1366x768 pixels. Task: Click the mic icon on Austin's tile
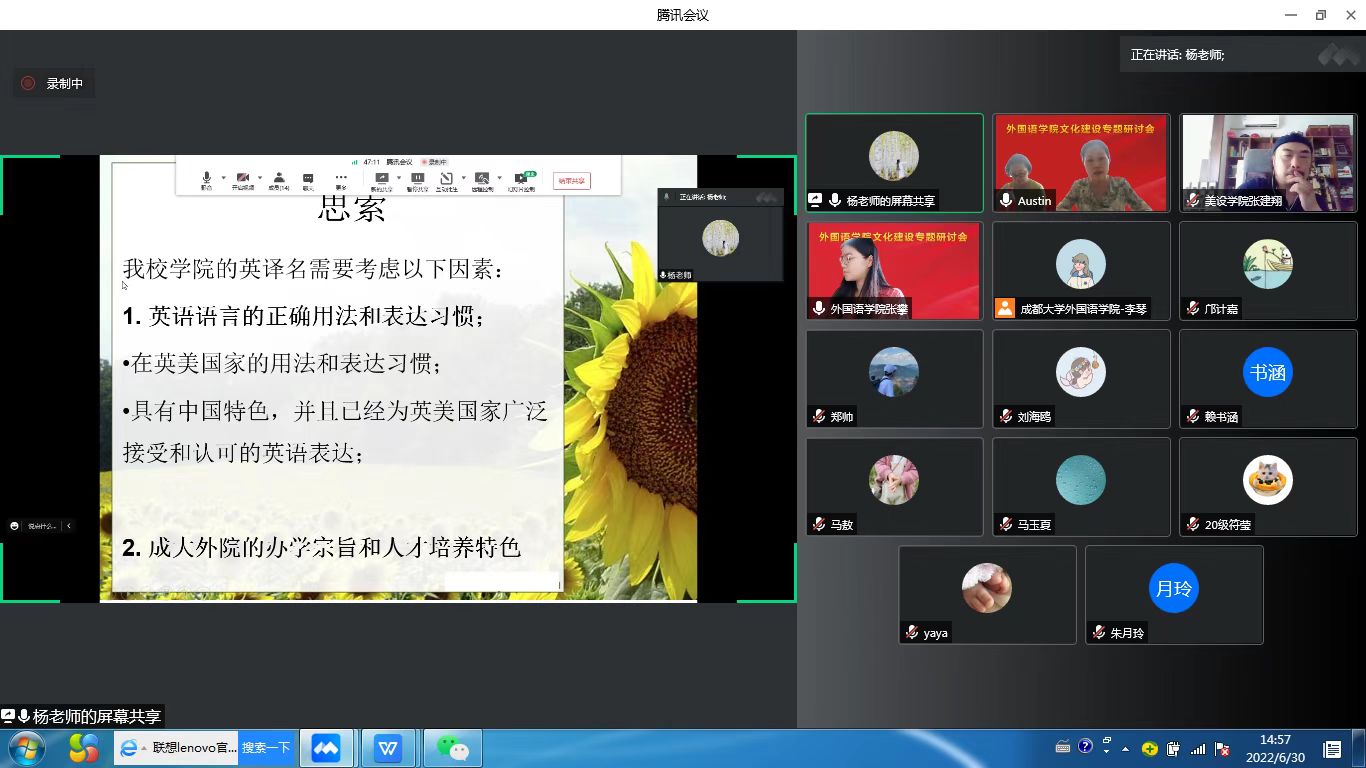click(1006, 201)
